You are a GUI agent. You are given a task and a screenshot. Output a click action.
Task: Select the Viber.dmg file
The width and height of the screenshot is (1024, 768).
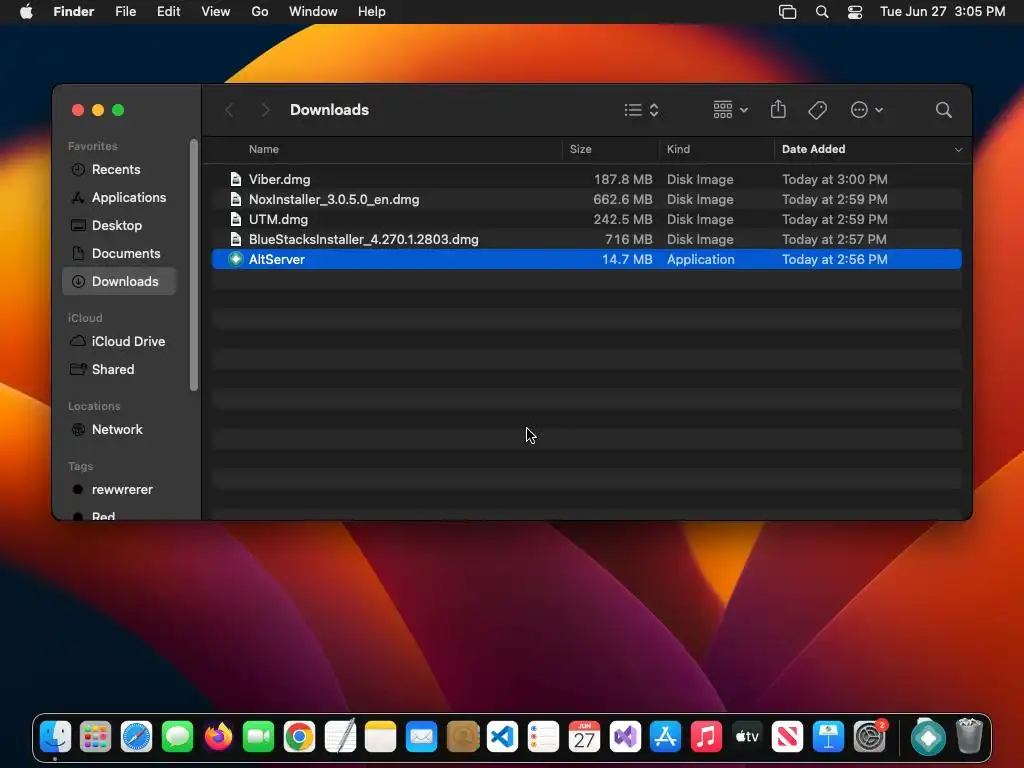[586, 180]
